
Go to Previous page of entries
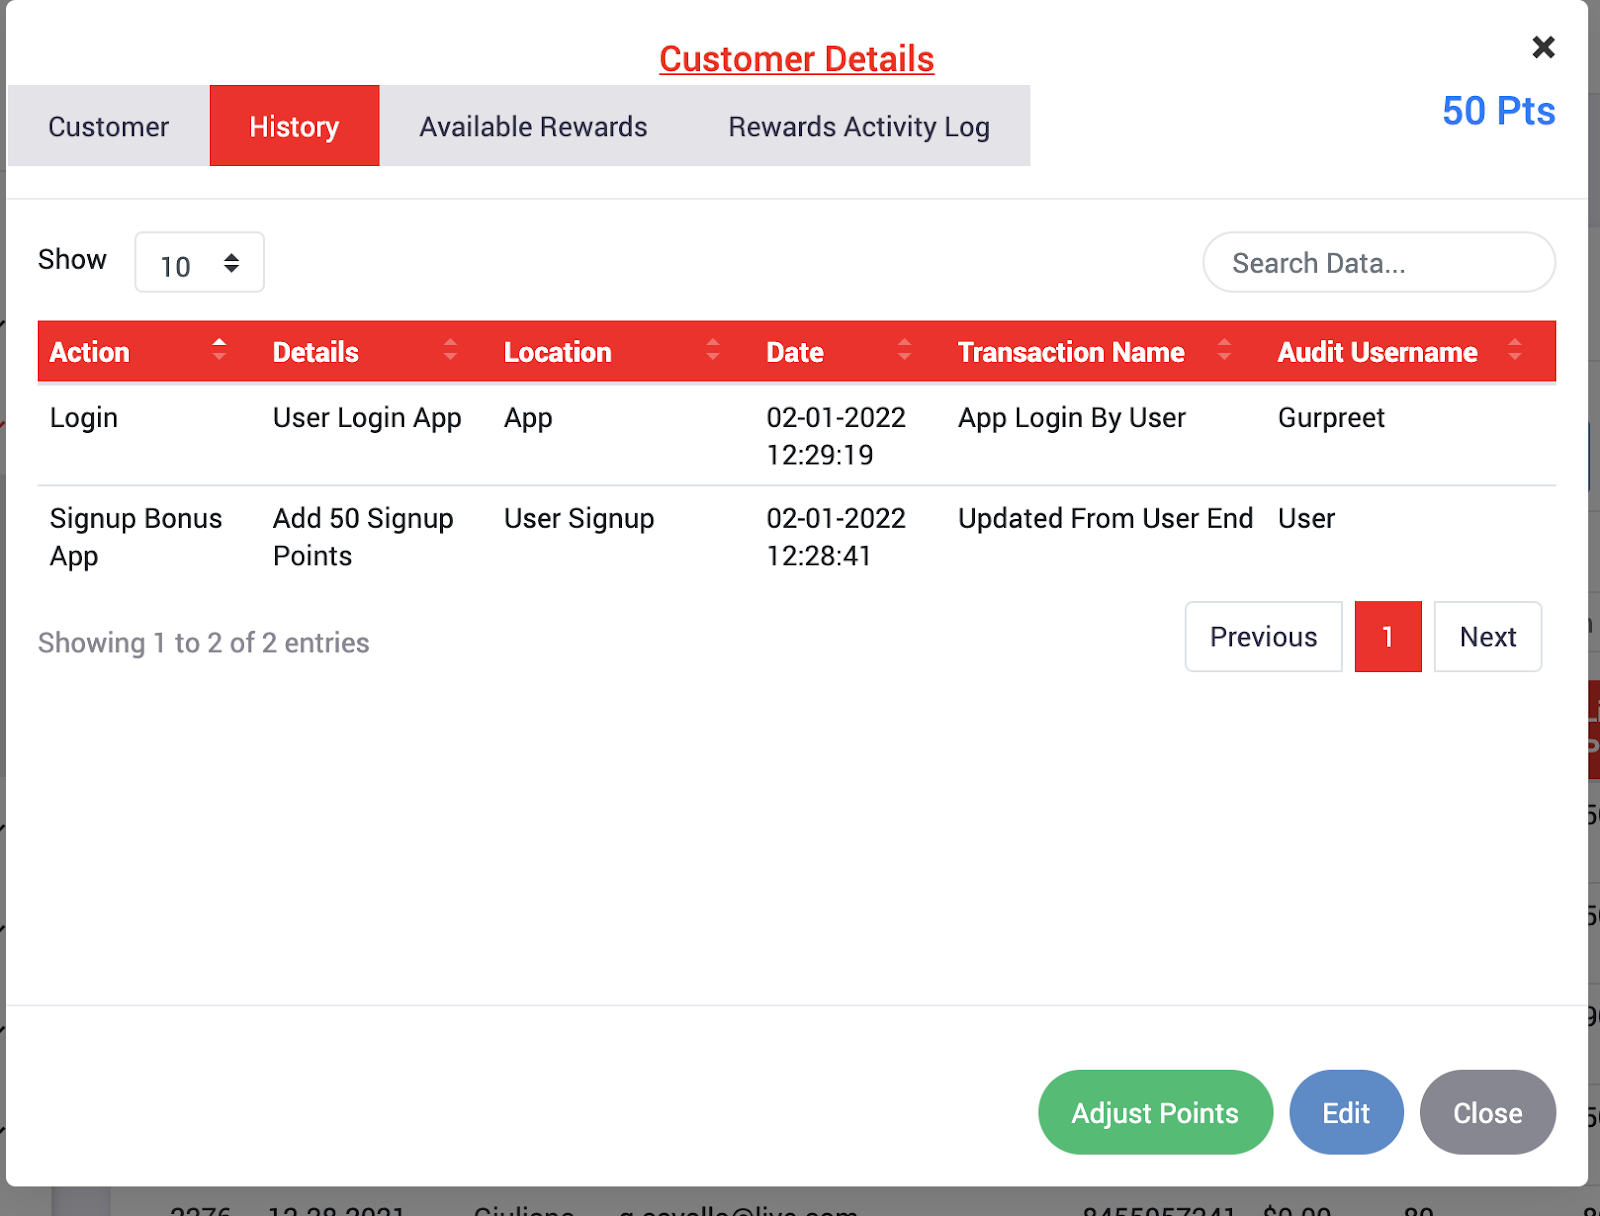pos(1263,637)
